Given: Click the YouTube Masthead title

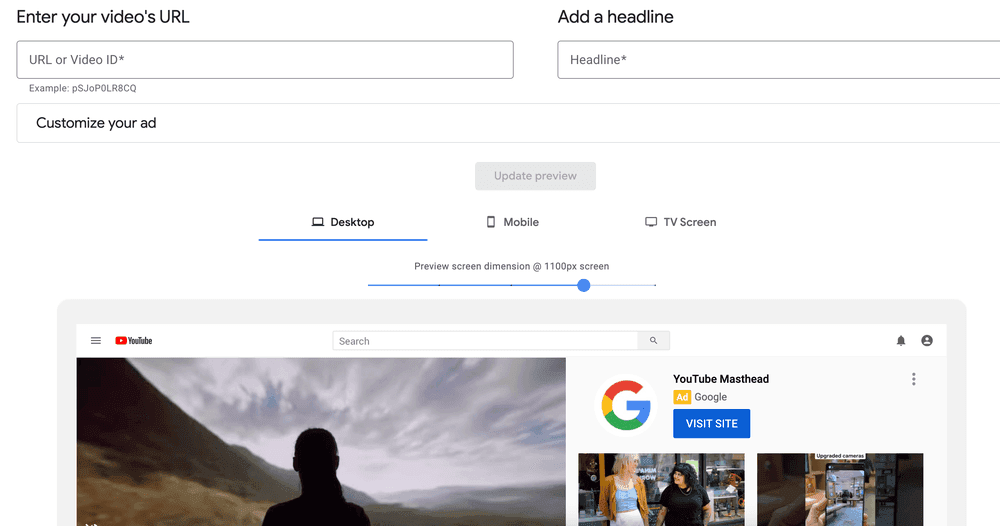Looking at the screenshot, I should point(721,379).
